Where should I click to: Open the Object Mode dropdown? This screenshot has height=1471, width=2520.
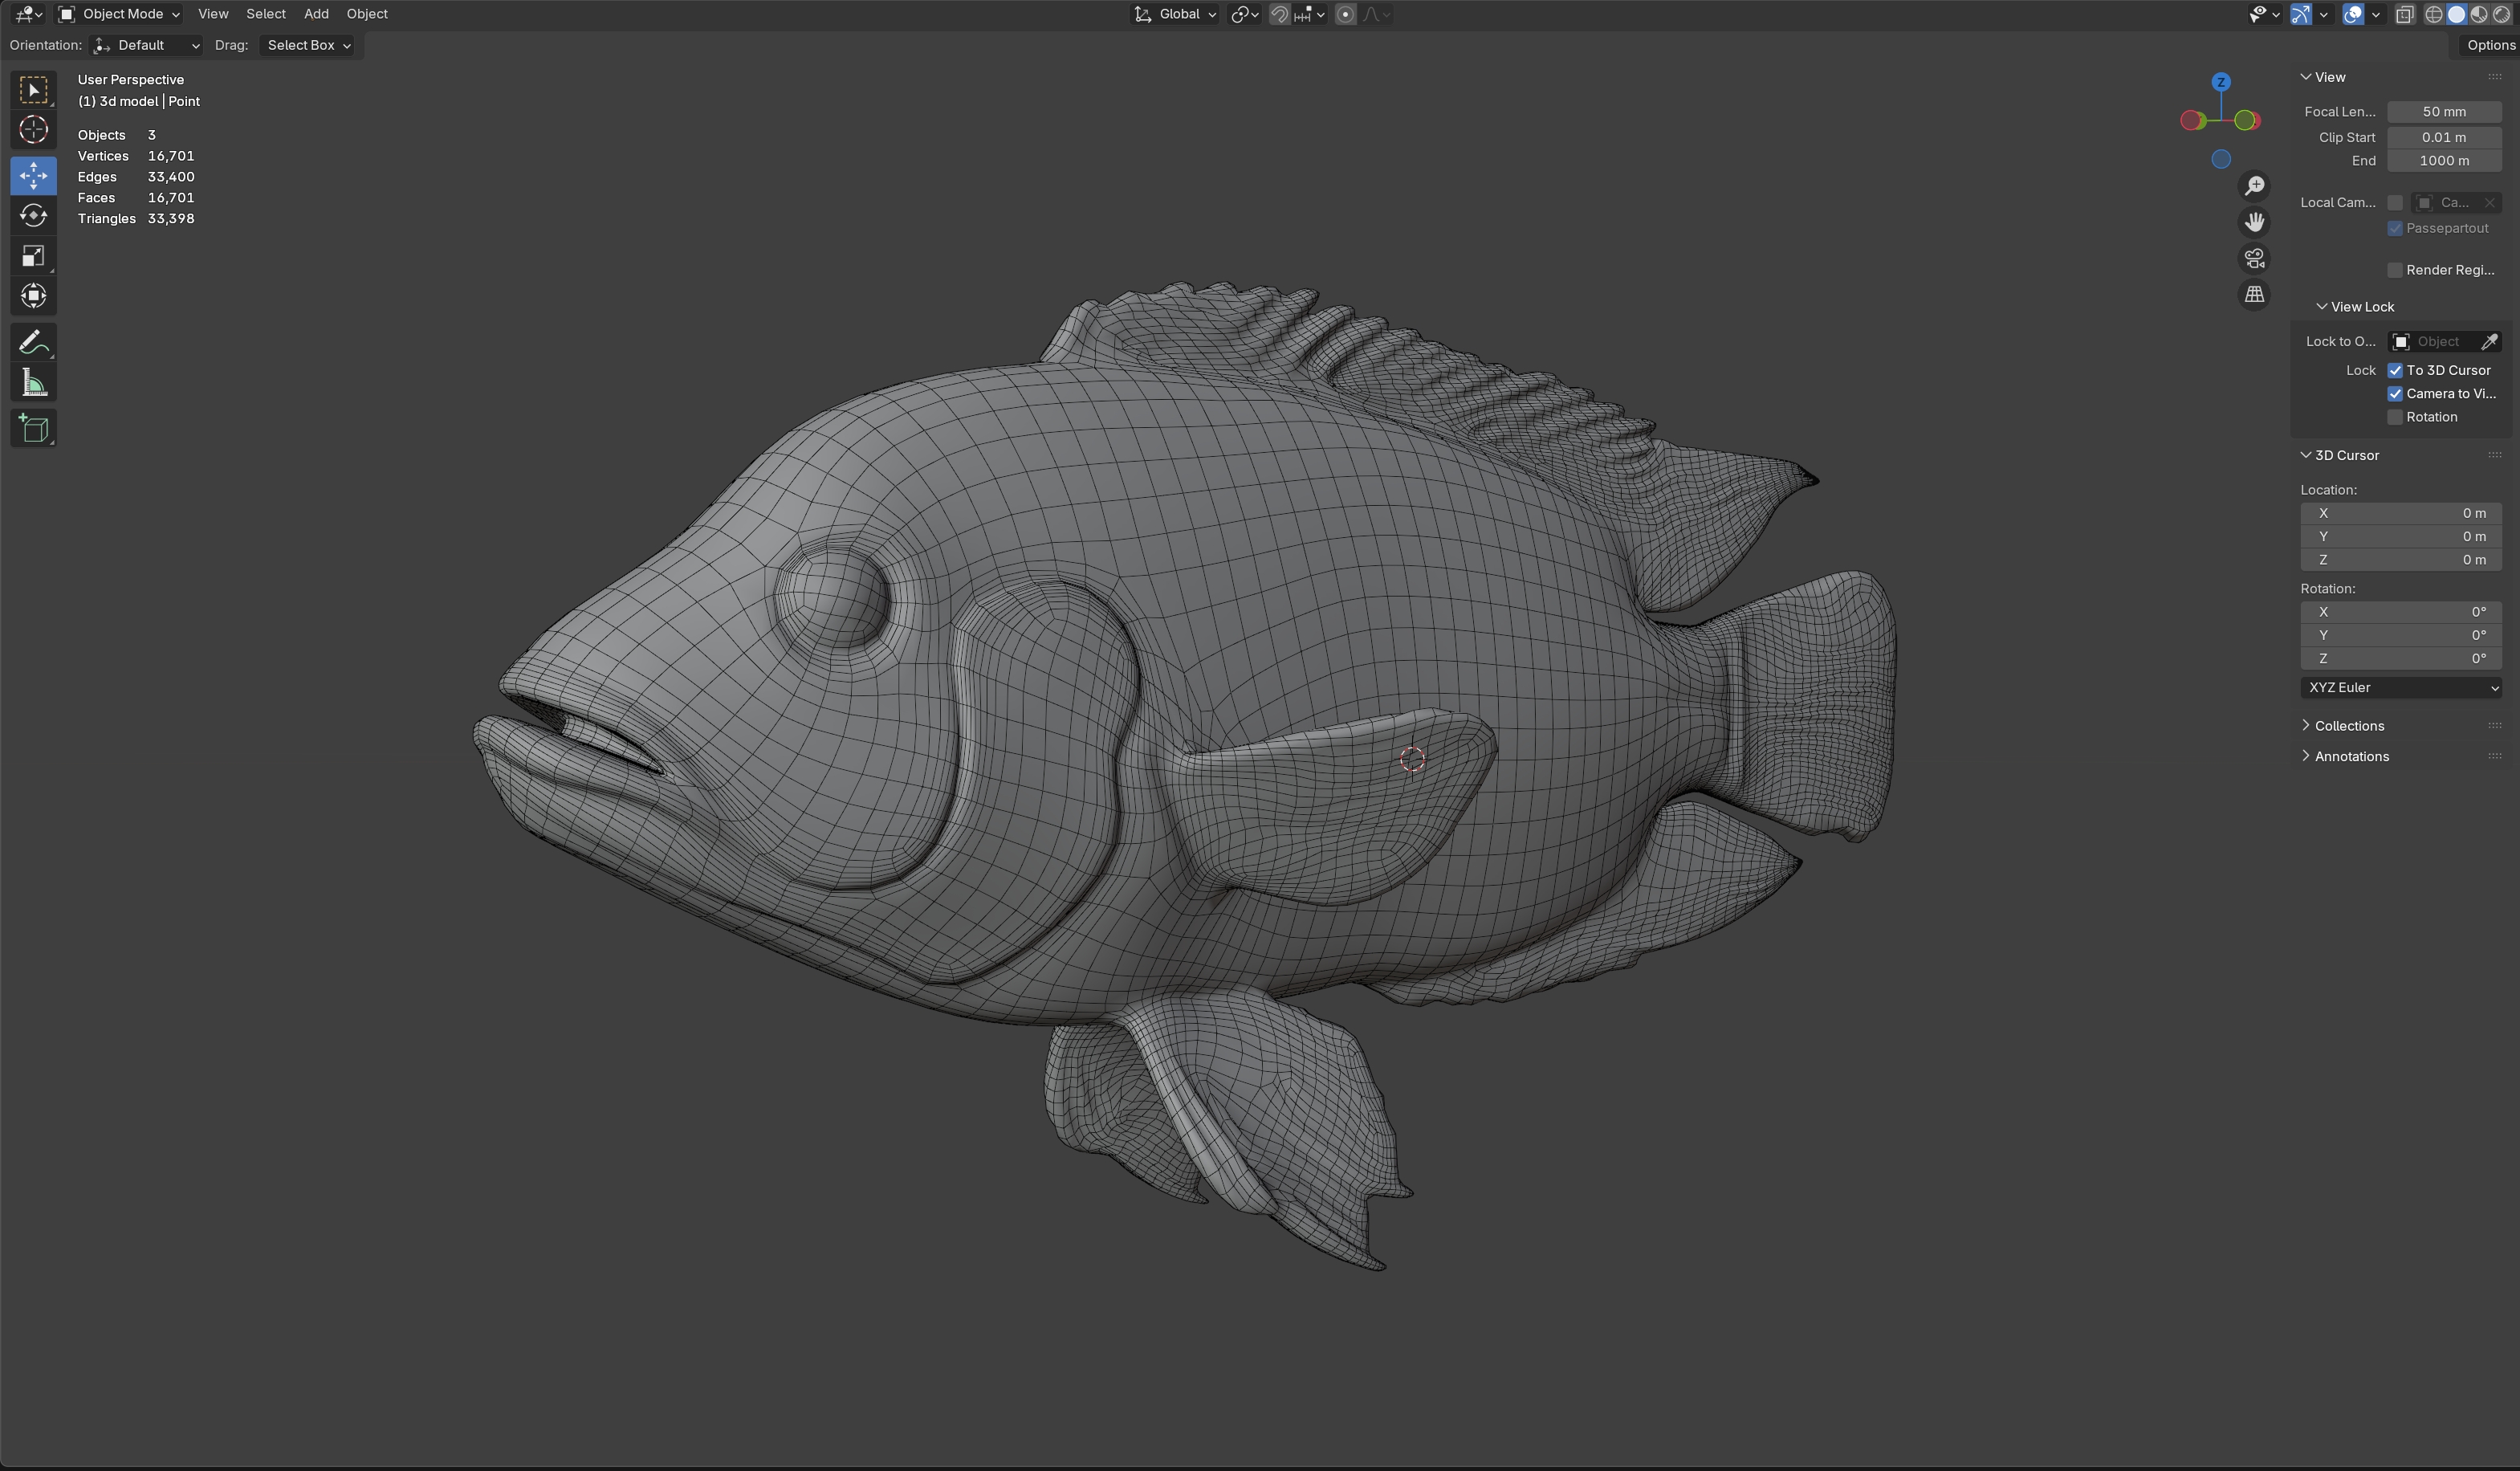[120, 14]
